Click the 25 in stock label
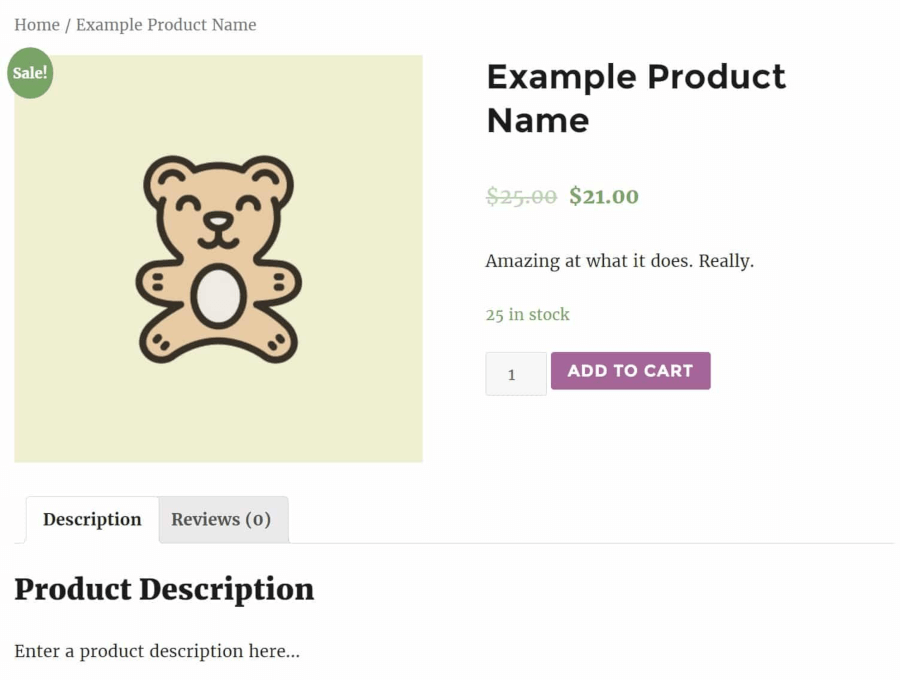Screen dimensions: 900x680 (527, 314)
